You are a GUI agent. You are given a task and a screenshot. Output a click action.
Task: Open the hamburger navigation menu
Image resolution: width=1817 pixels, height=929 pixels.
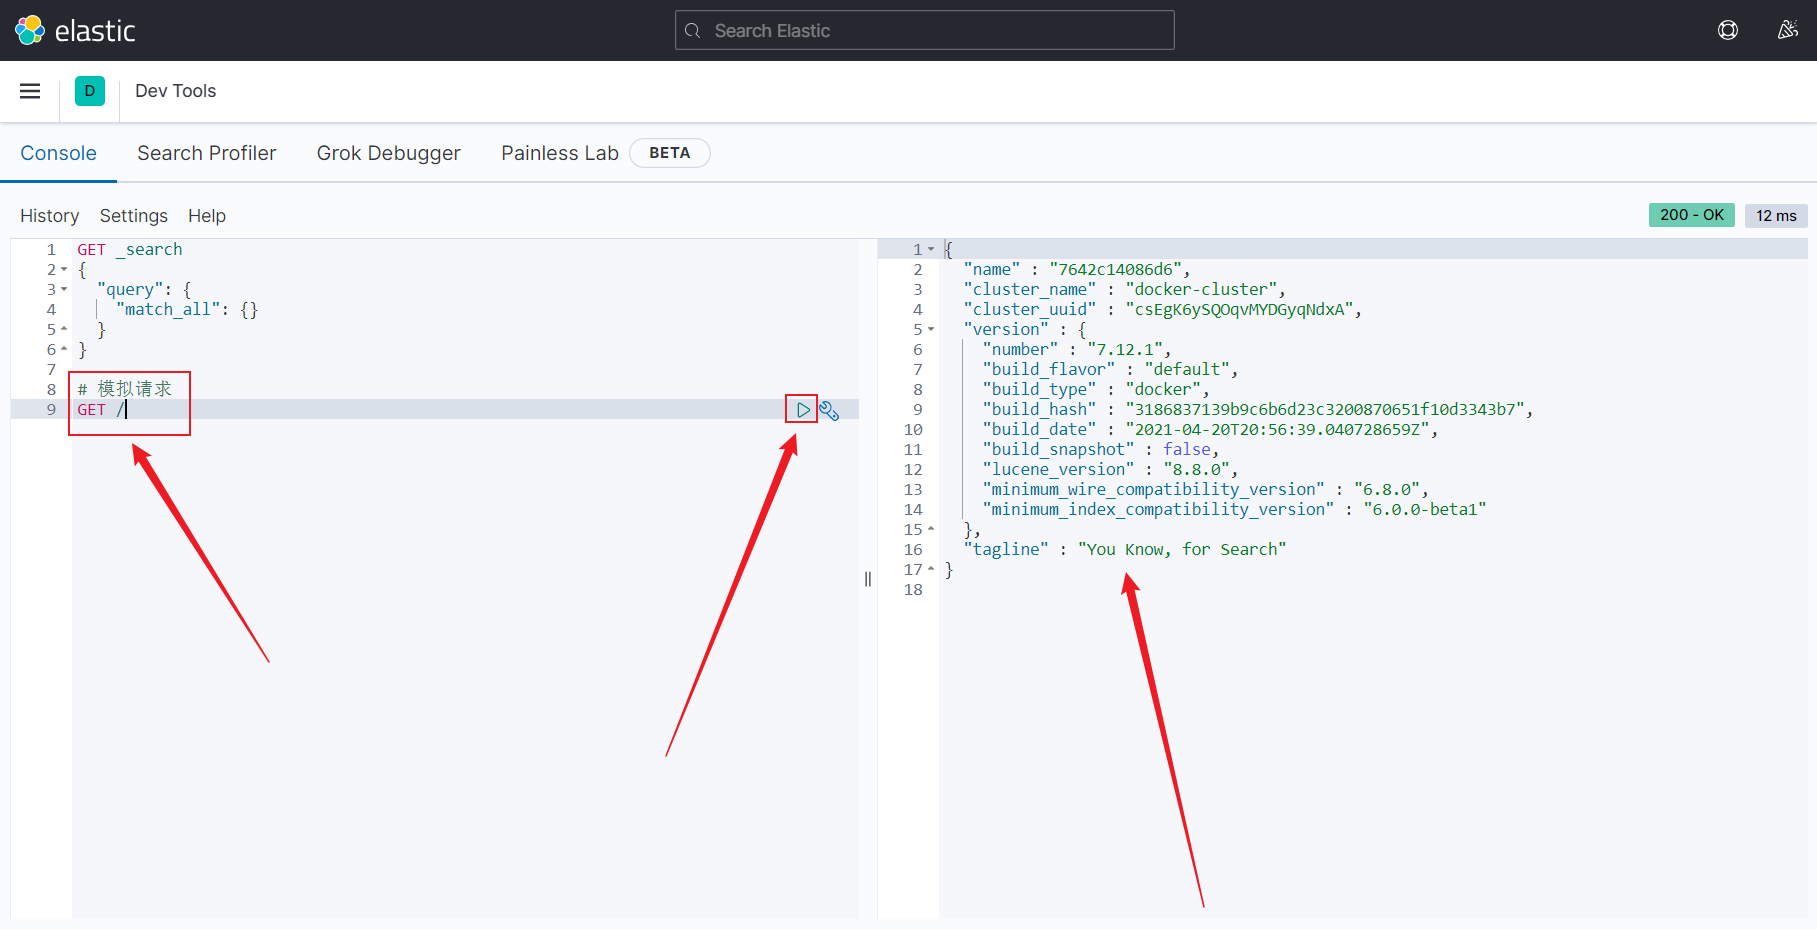pyautogui.click(x=30, y=91)
